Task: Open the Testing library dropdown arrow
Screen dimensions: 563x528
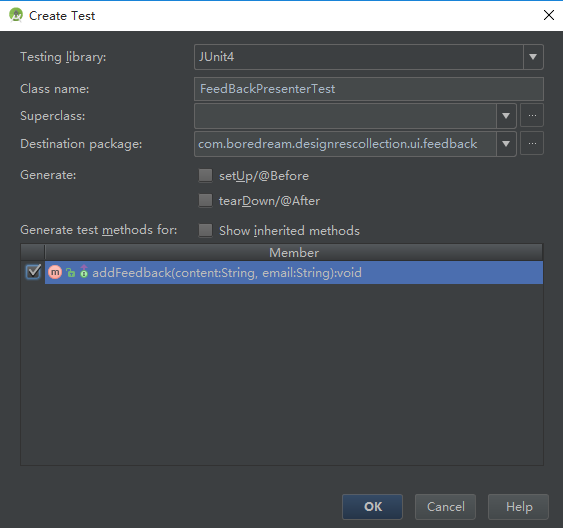Action: click(533, 57)
